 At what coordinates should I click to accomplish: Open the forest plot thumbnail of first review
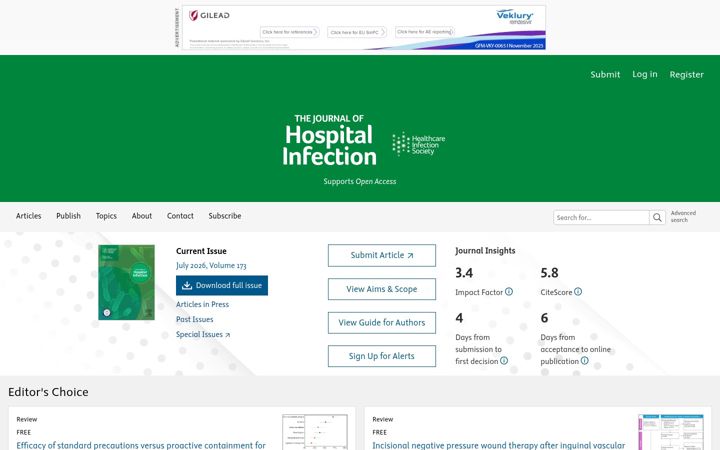[x=315, y=432]
